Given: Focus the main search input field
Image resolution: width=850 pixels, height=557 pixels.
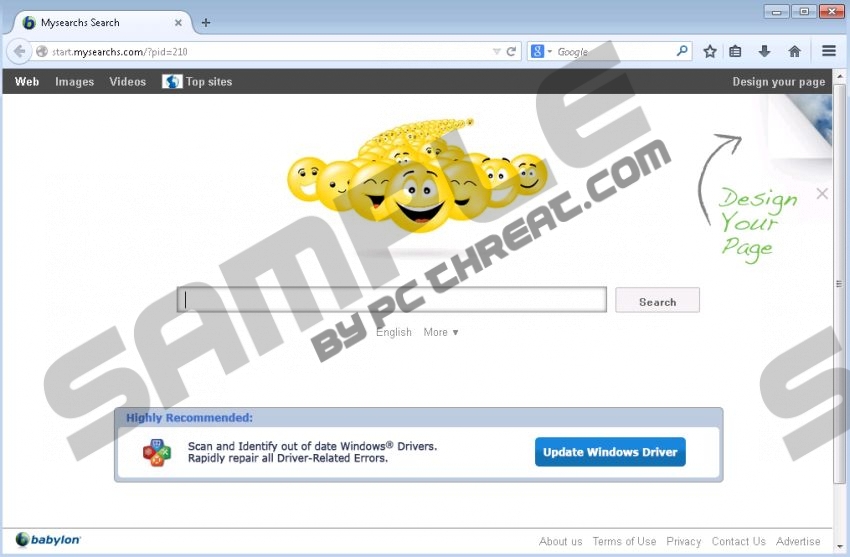Looking at the screenshot, I should 392,300.
